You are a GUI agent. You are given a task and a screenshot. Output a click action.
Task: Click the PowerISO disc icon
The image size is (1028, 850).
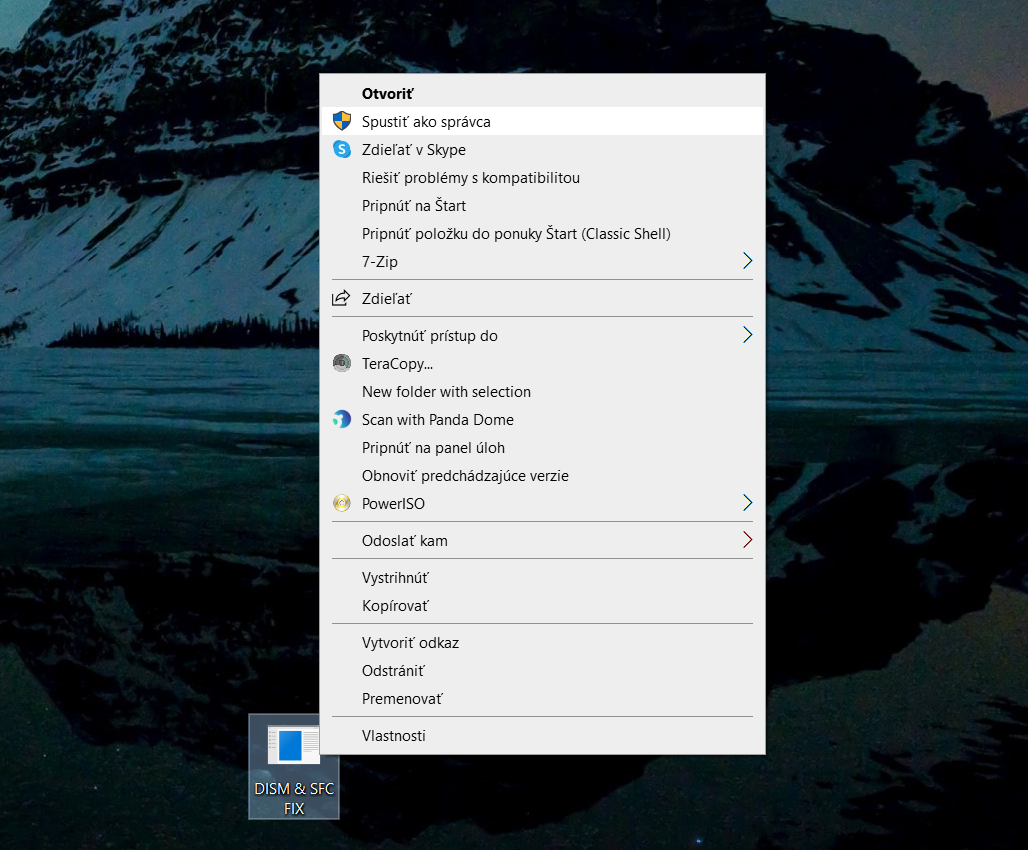tap(342, 503)
